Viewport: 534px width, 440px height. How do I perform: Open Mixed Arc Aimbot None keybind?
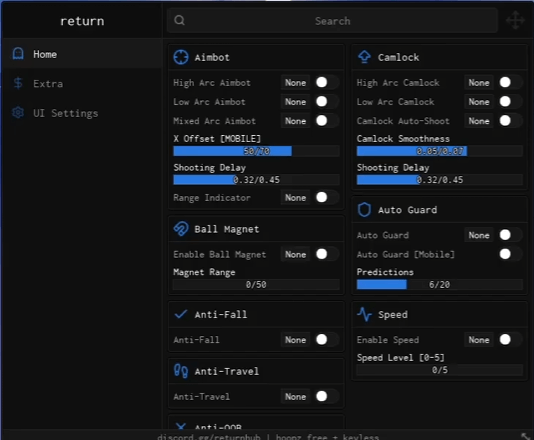point(295,121)
